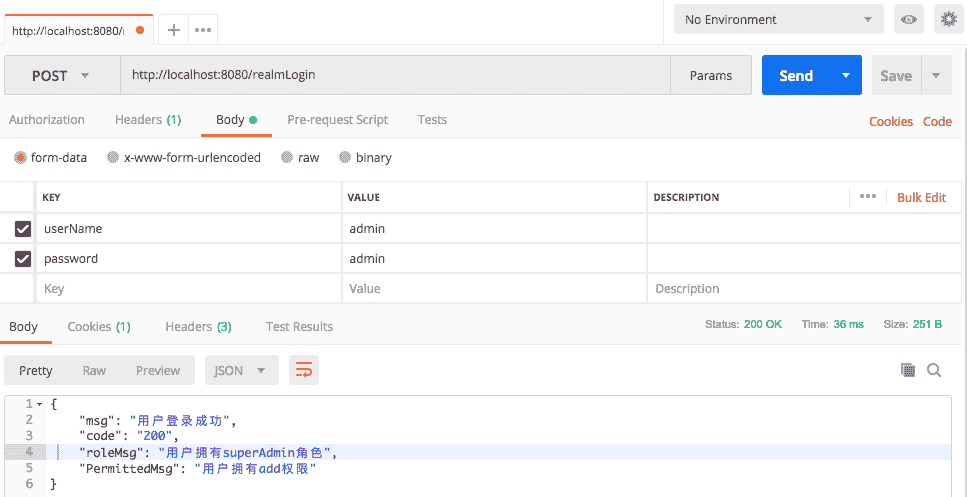Screen dimensions: 967x497
Task: Click the request URL input field
Action: pyautogui.click(x=395, y=75)
